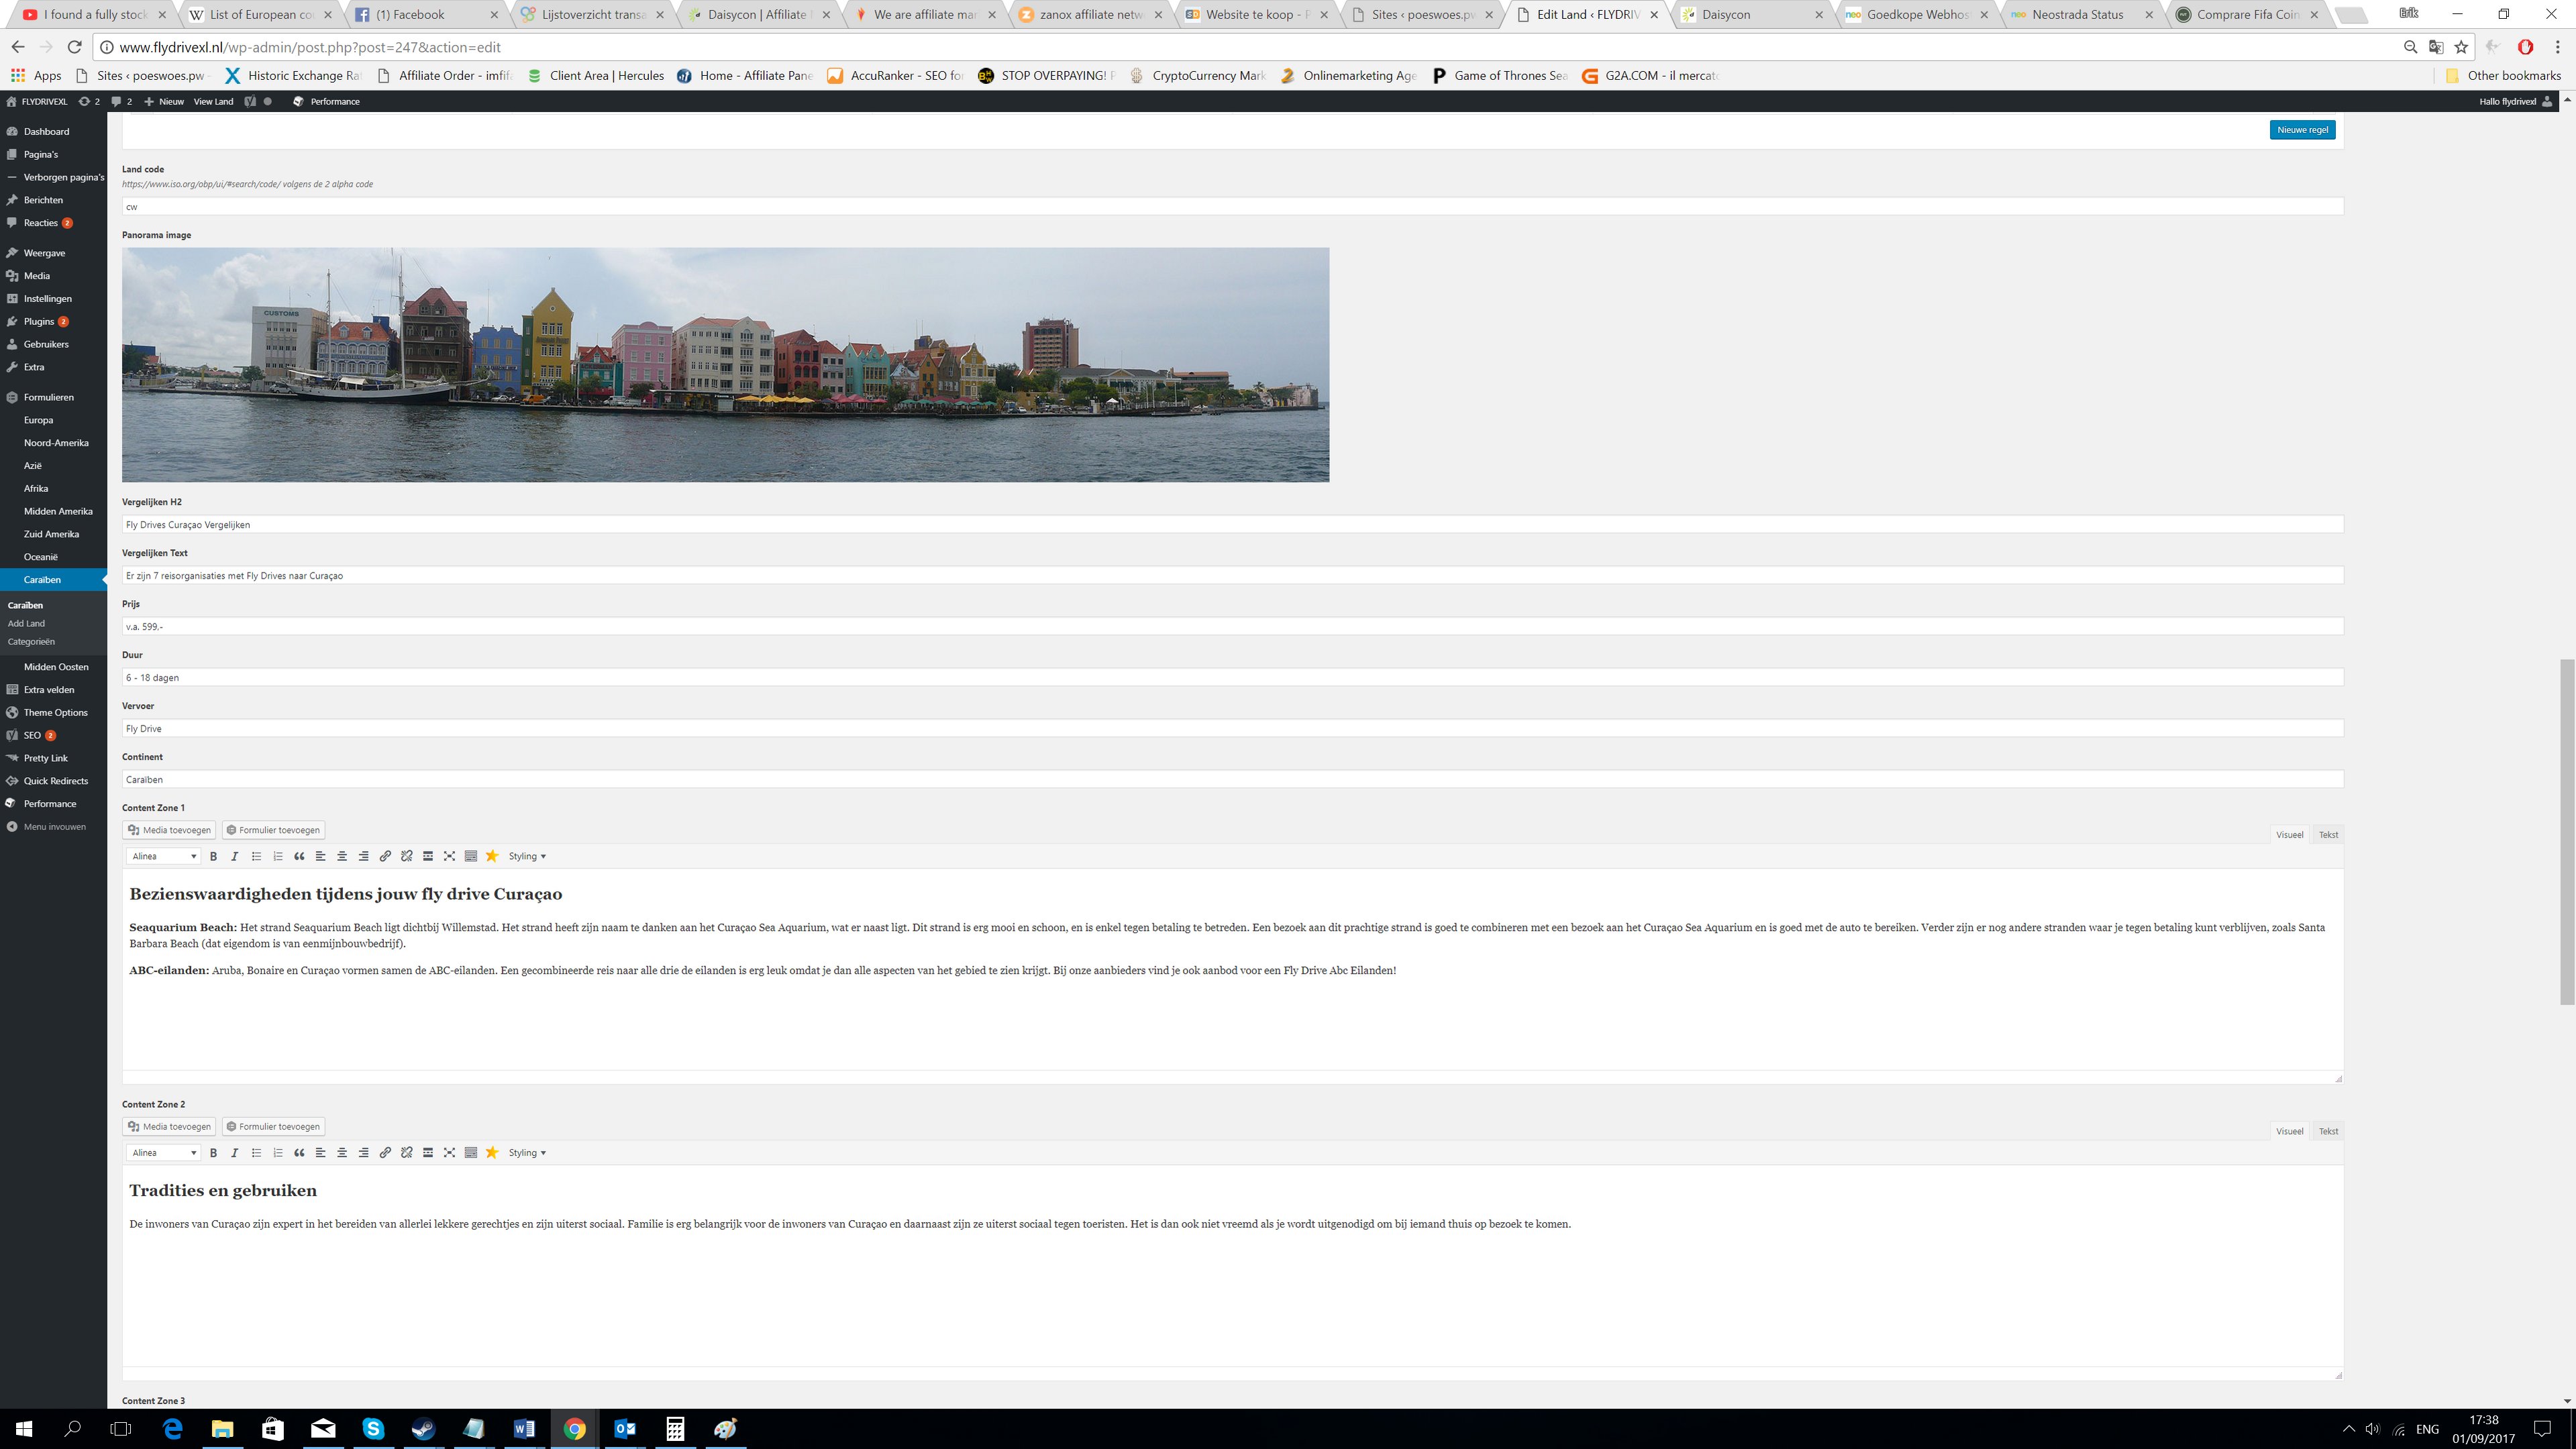Align text right in Content Zone 1
2576x1449 pixels.
[x=363, y=856]
